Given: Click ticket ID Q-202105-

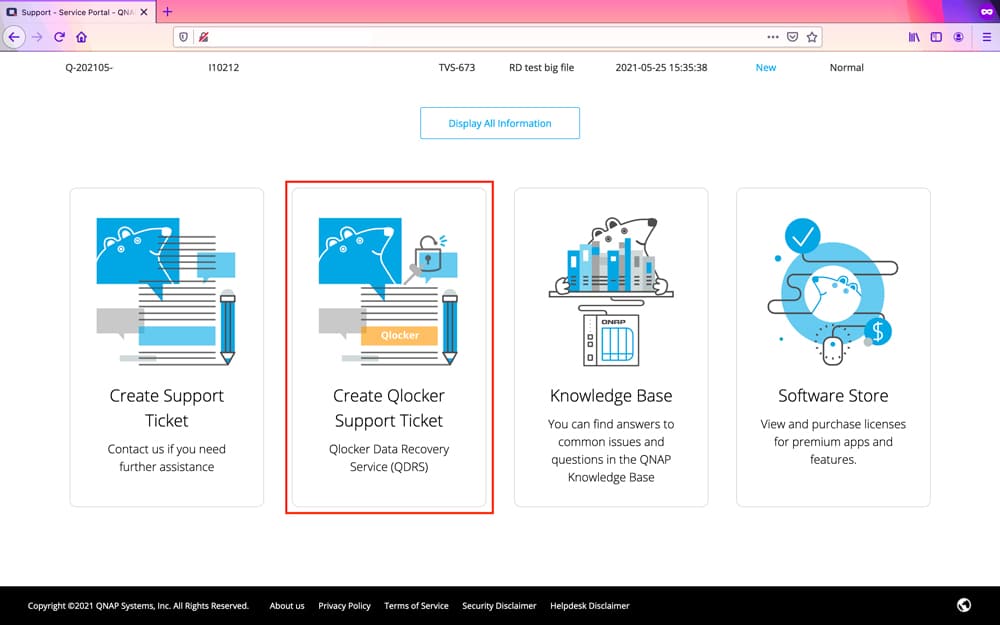Looking at the screenshot, I should [89, 68].
